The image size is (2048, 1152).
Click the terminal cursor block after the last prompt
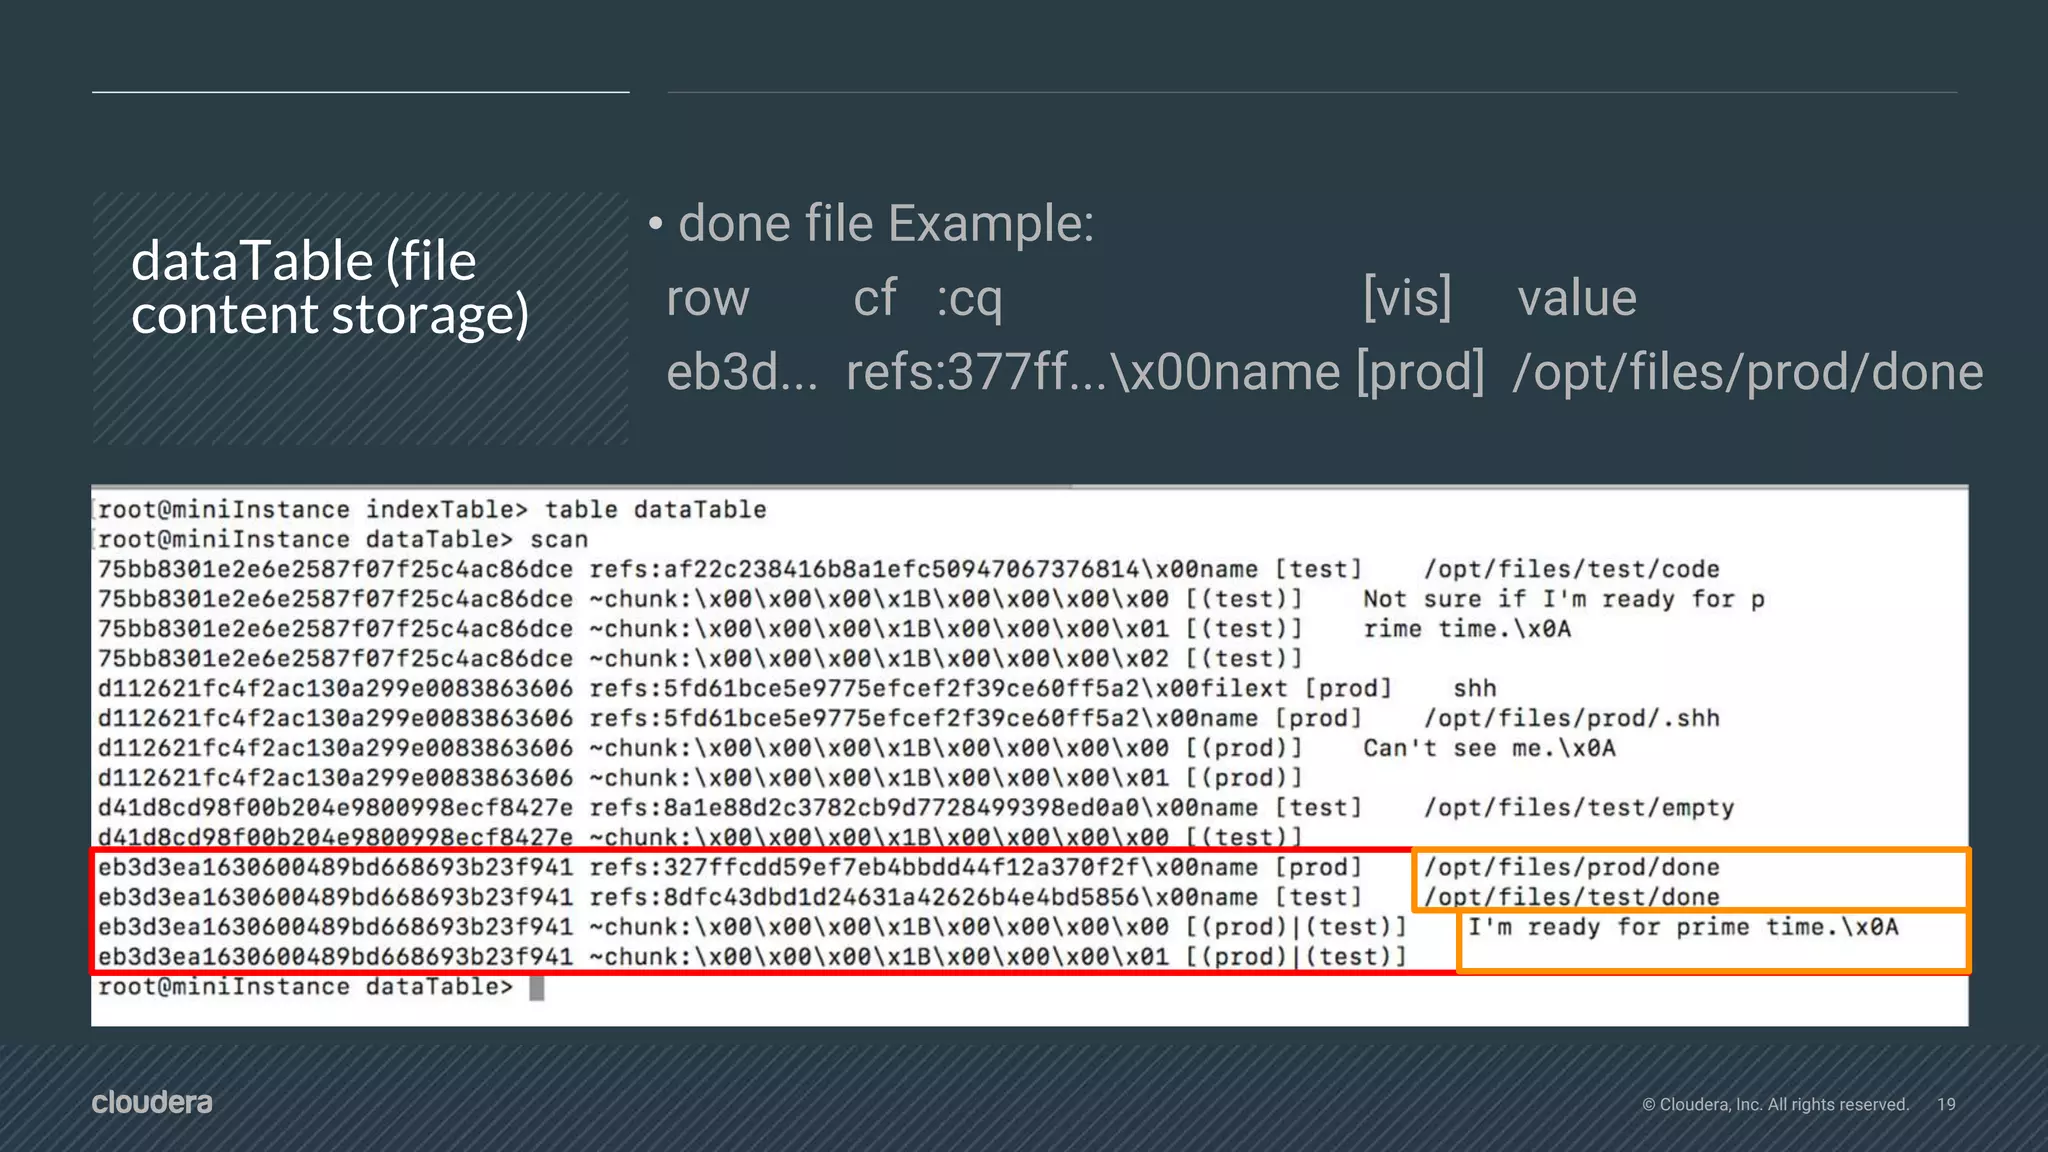537,988
